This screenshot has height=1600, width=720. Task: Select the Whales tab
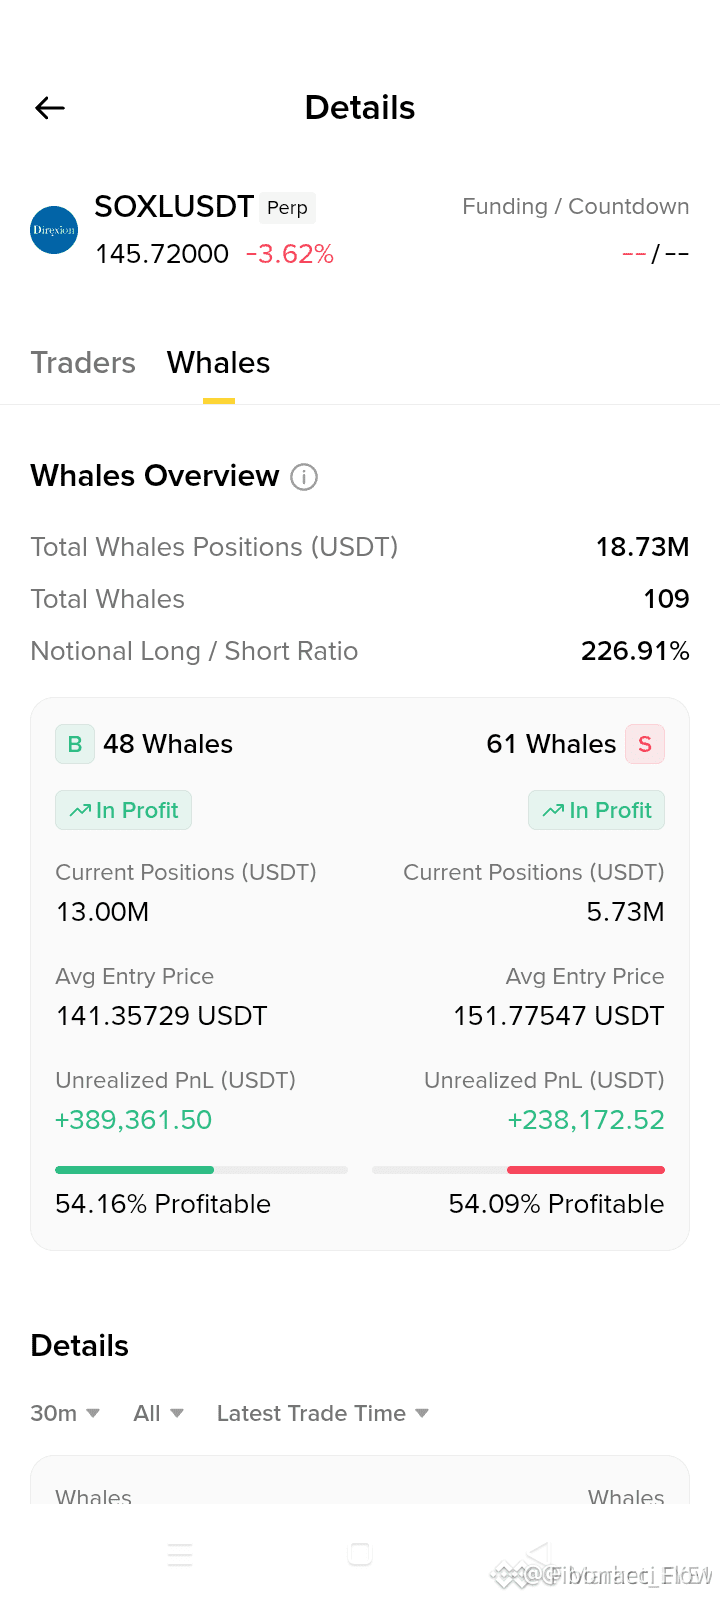(219, 362)
